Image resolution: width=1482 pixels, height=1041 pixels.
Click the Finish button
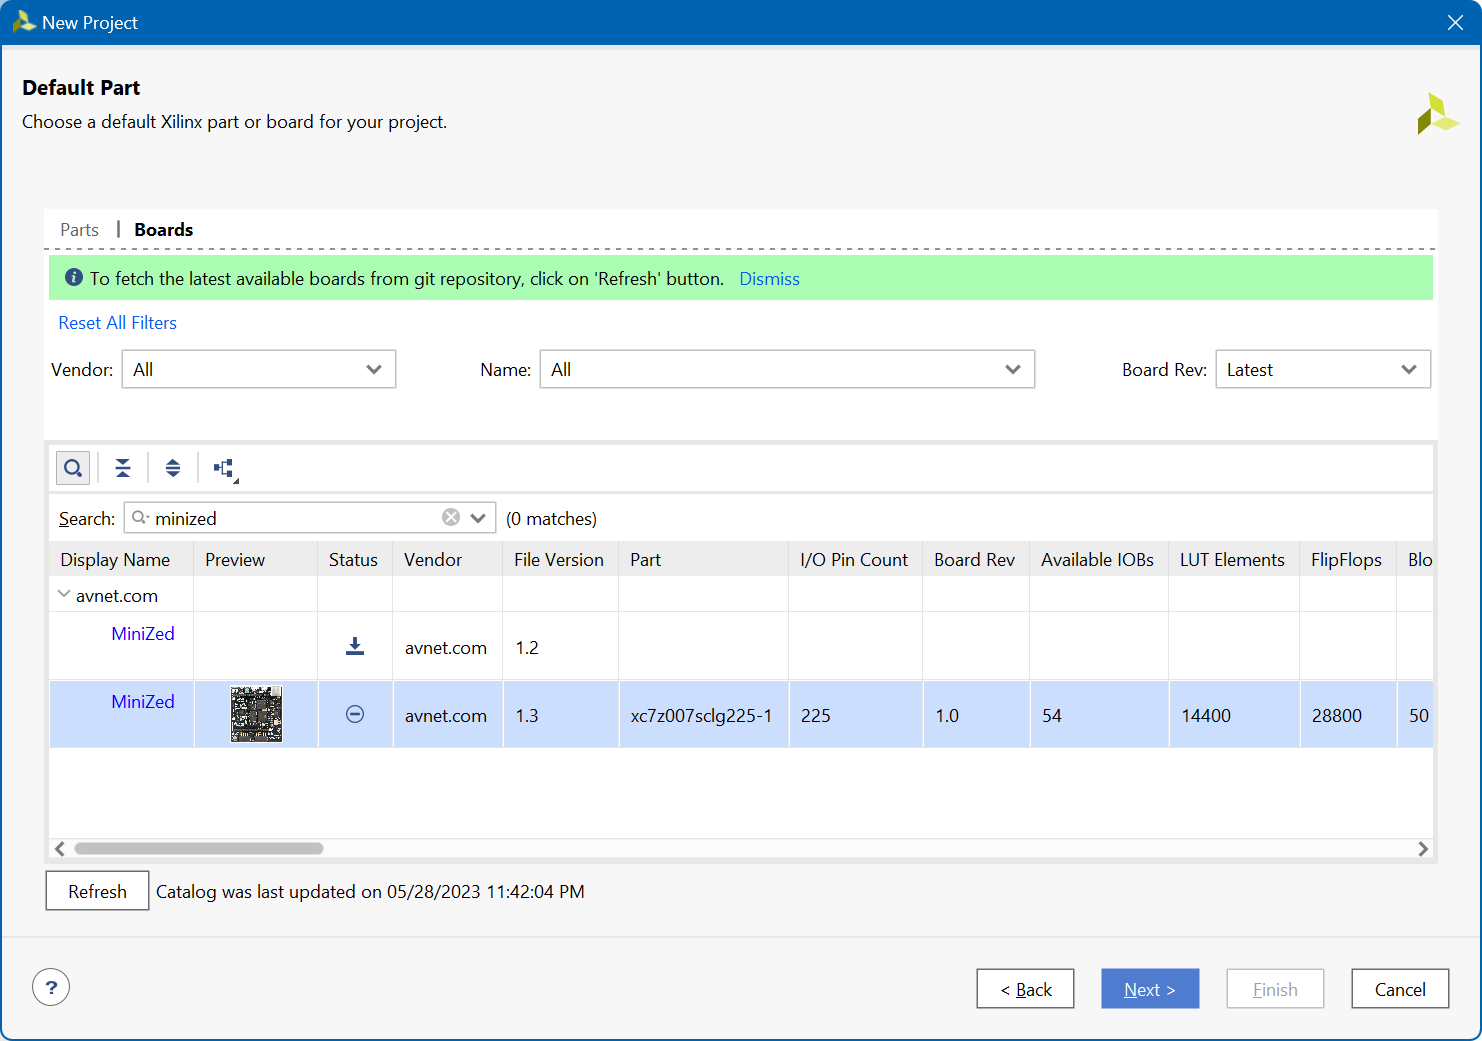pyautogui.click(x=1275, y=989)
